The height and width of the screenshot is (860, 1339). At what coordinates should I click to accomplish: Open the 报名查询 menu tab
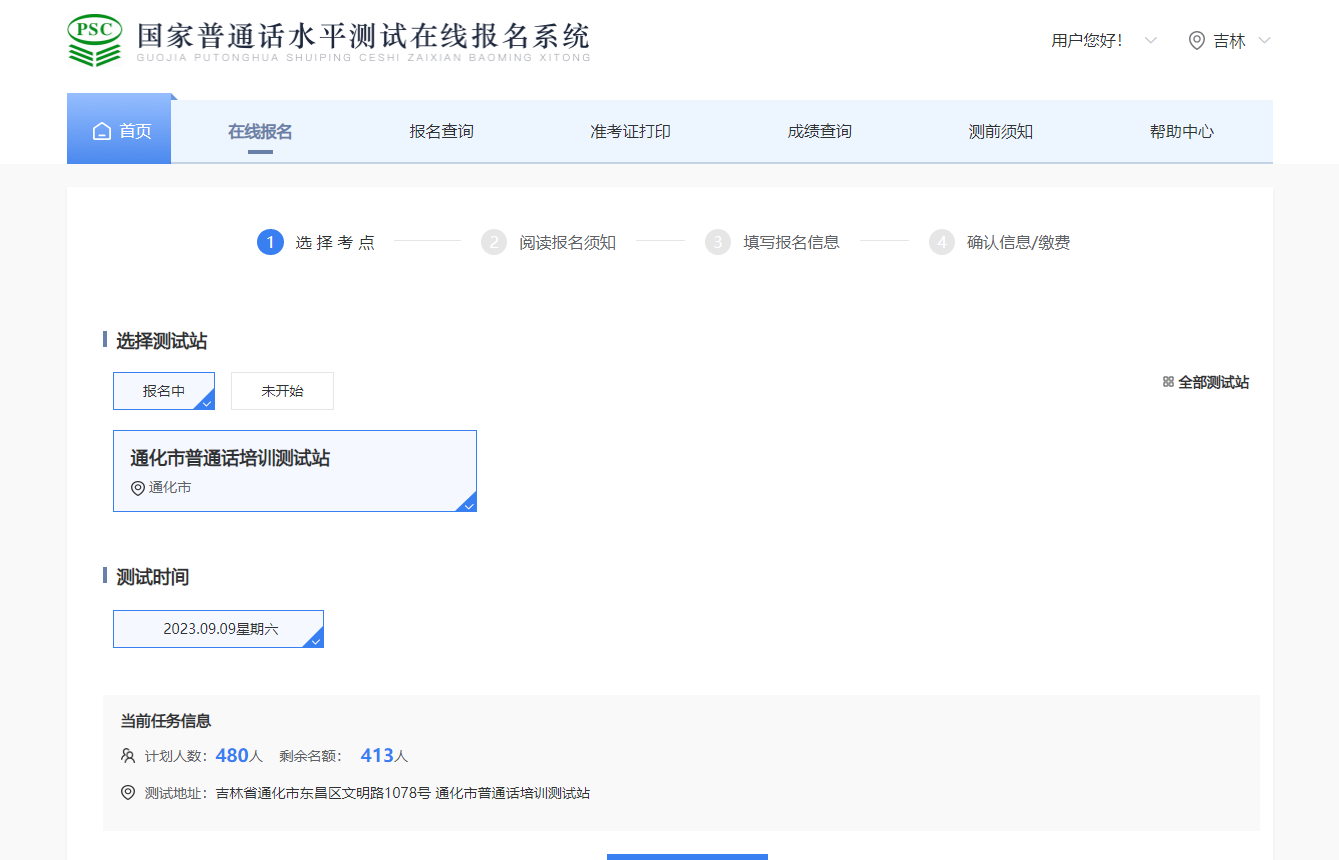[441, 132]
